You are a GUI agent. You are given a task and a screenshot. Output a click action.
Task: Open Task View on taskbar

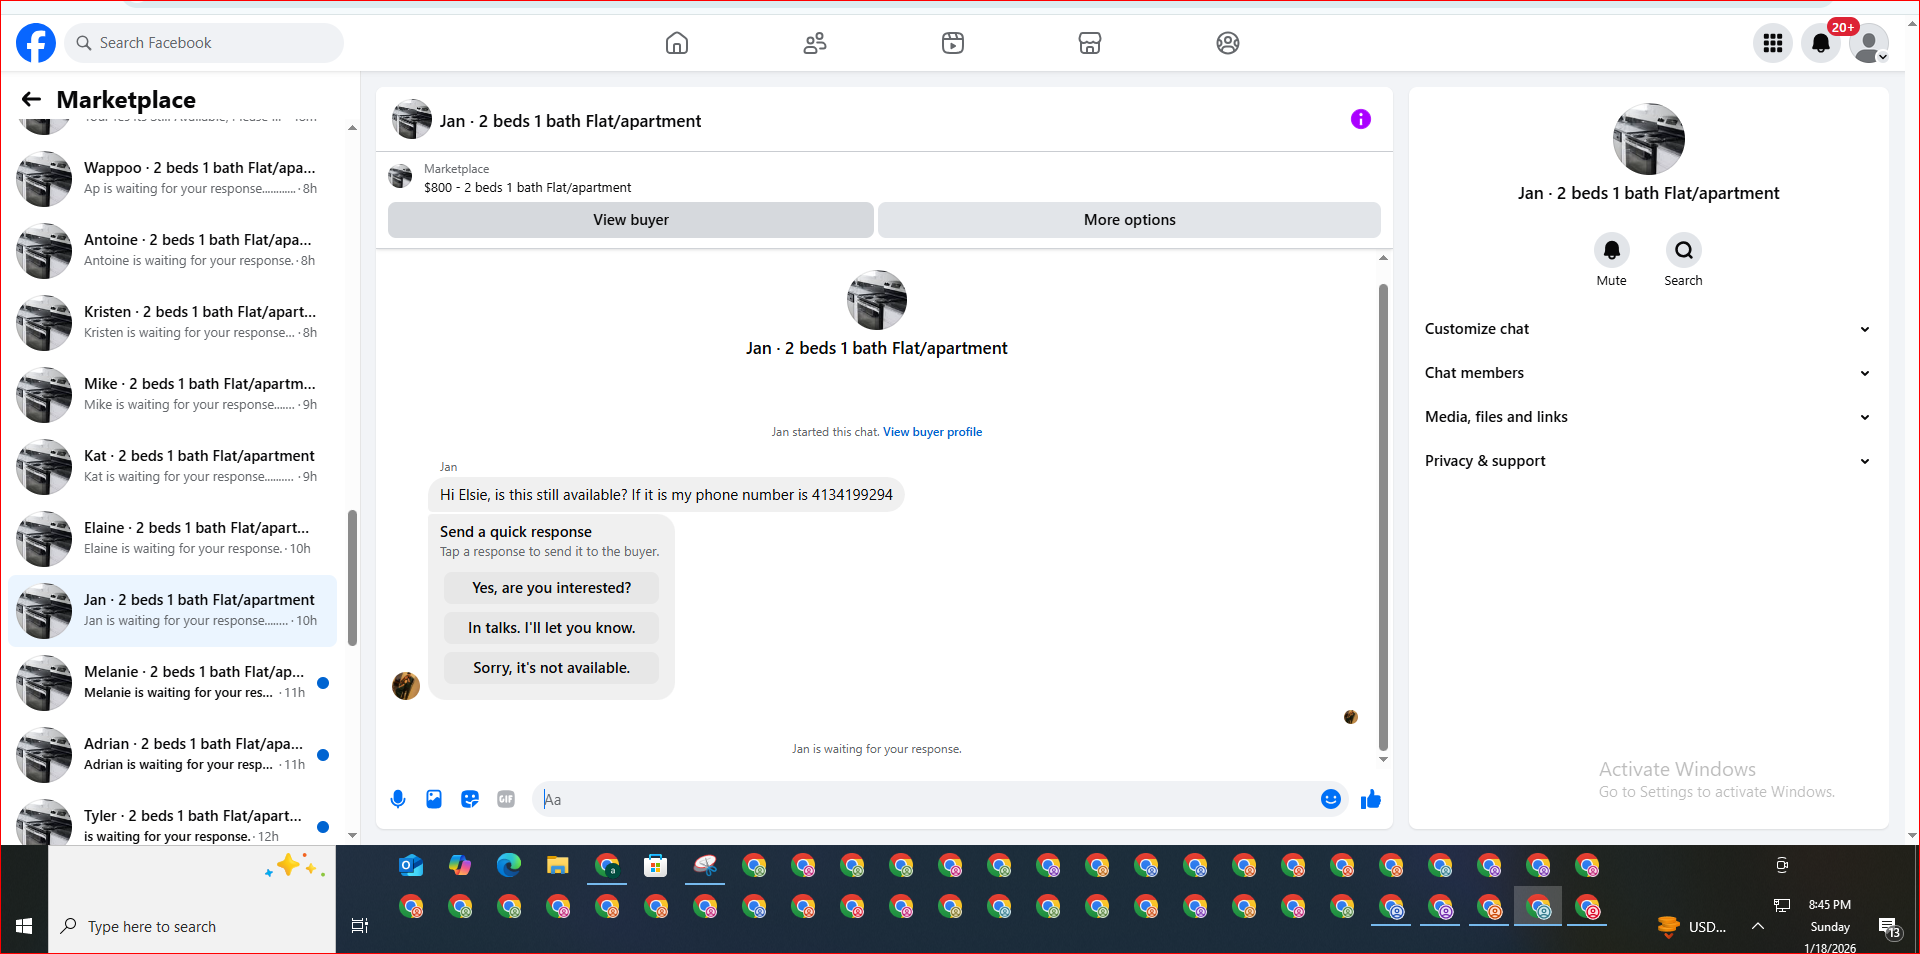pos(360,926)
